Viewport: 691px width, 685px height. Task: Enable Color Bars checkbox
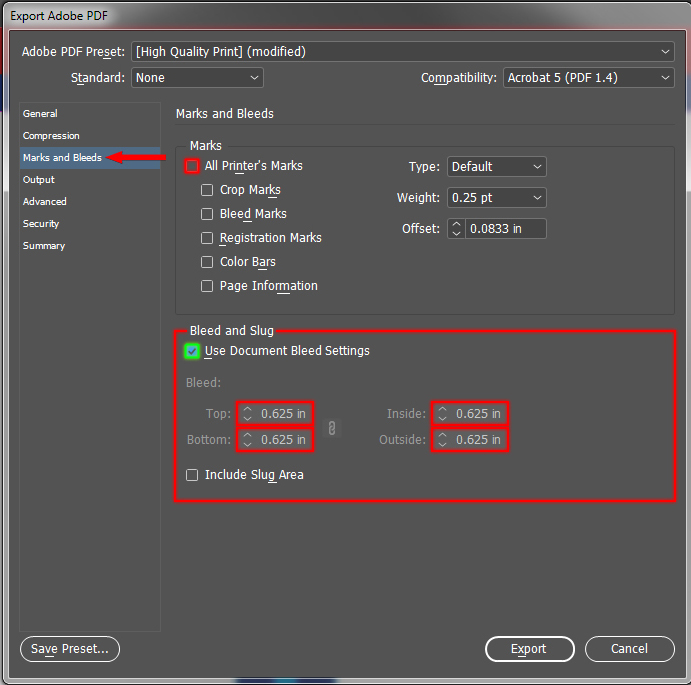point(207,262)
